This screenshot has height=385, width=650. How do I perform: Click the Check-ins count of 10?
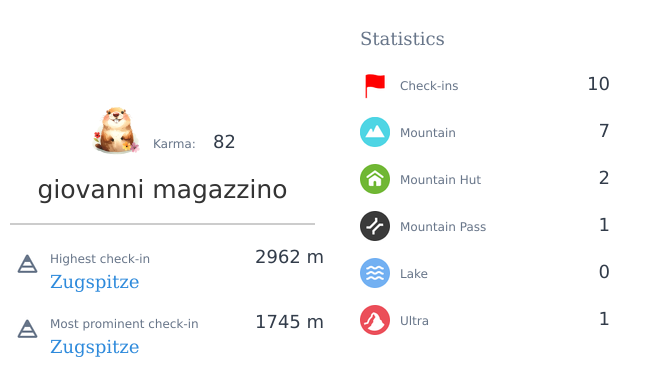pos(598,84)
